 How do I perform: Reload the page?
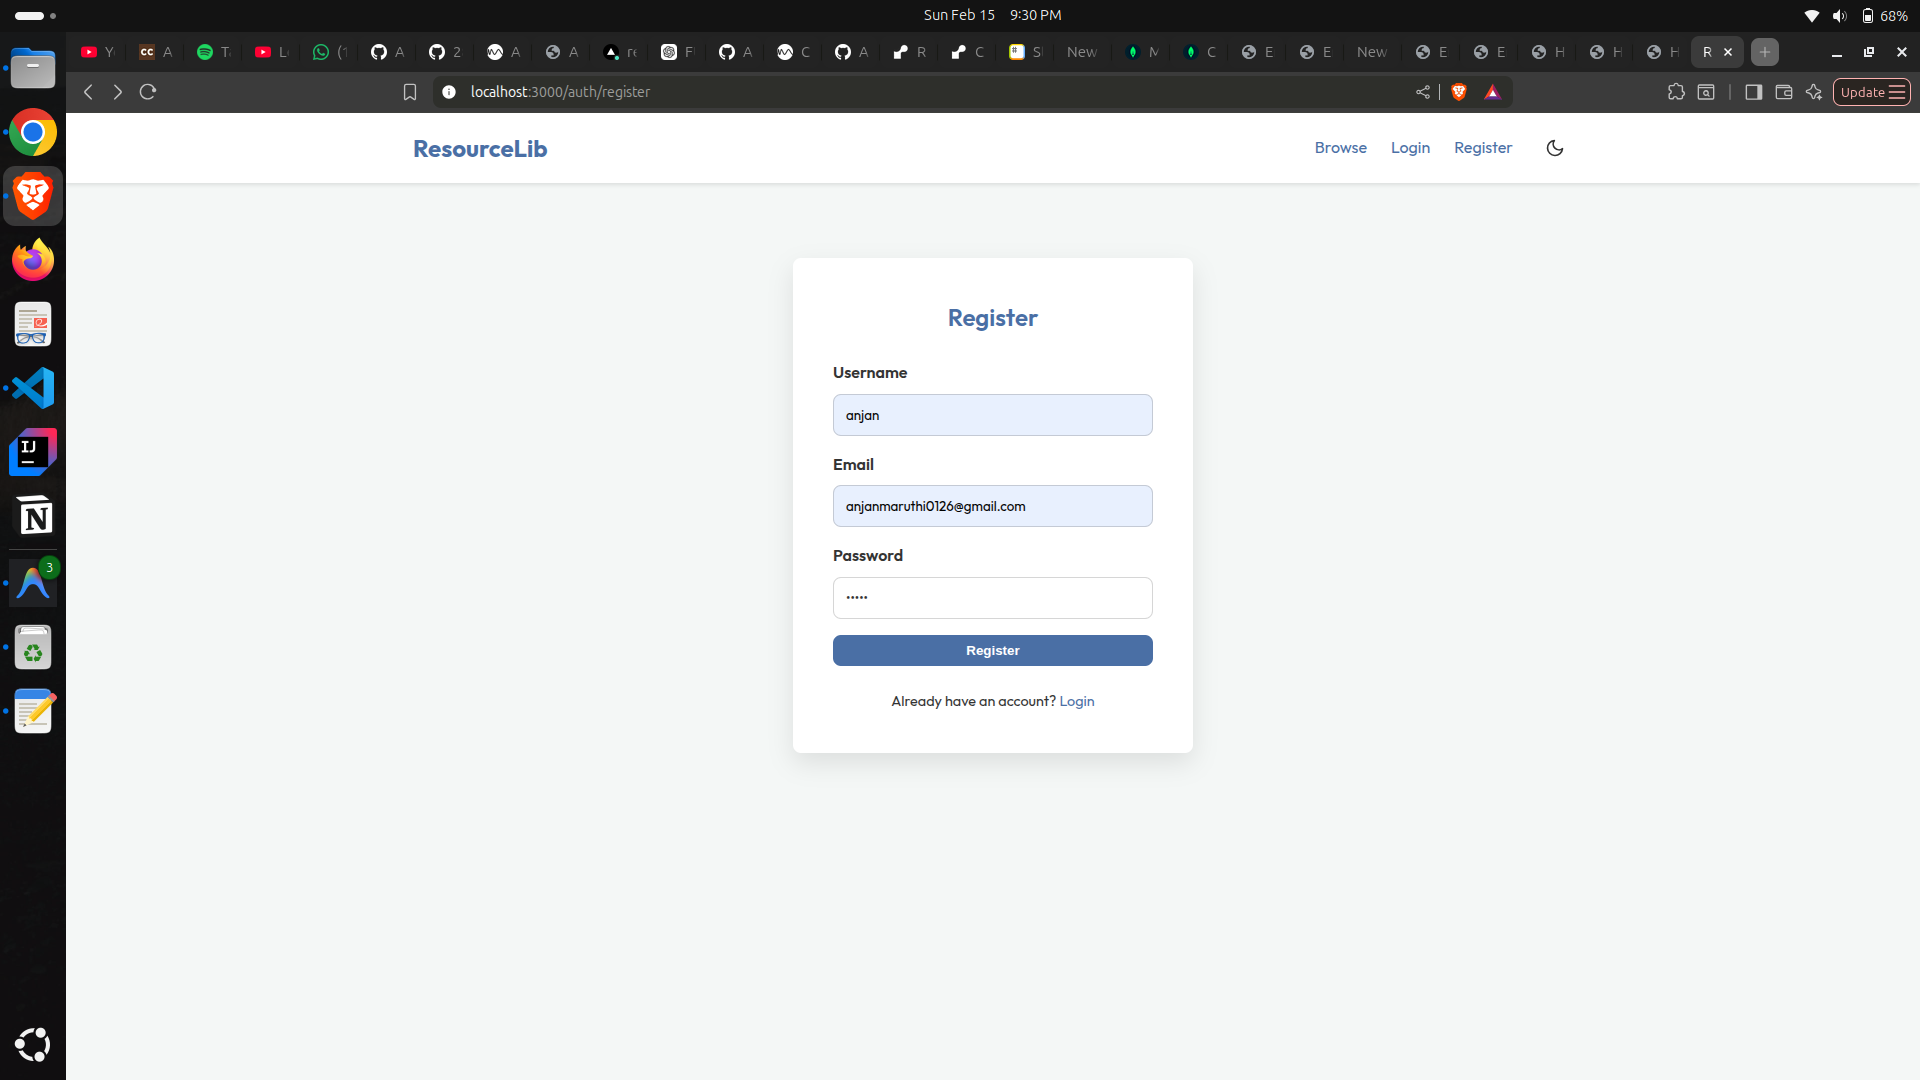coord(148,92)
